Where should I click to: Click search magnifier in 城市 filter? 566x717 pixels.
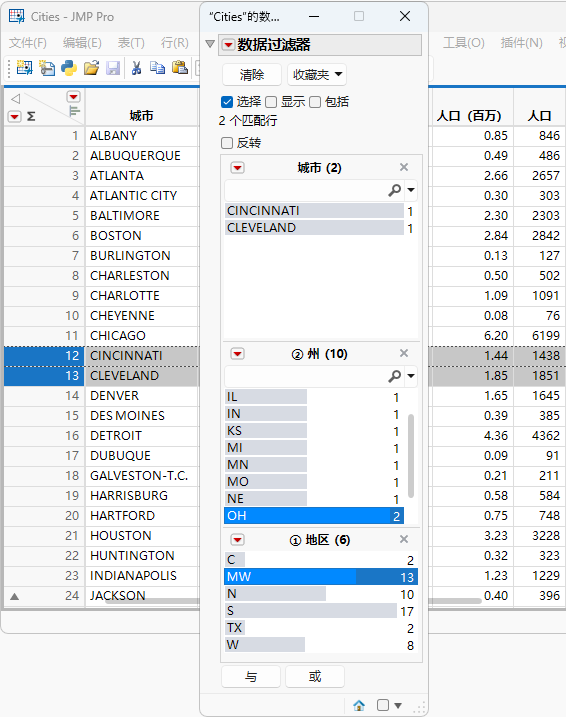pos(395,190)
